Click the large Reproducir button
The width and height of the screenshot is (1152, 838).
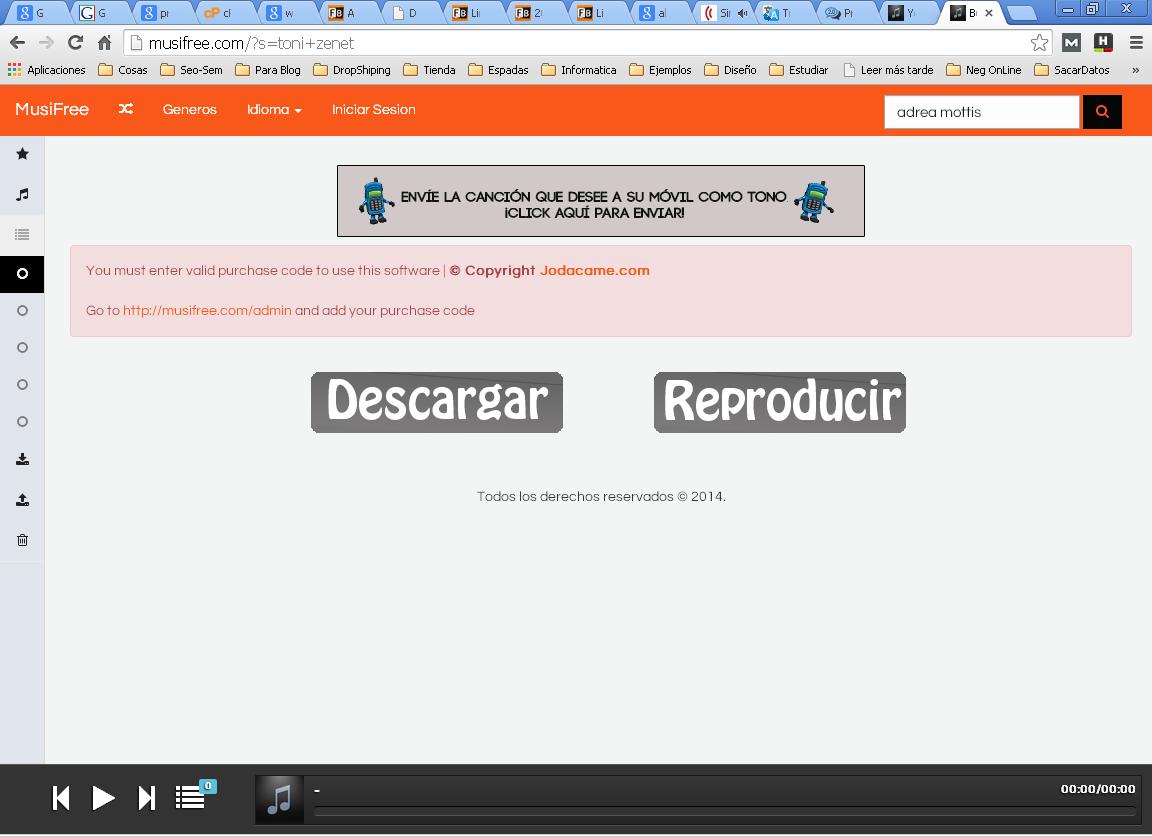780,402
